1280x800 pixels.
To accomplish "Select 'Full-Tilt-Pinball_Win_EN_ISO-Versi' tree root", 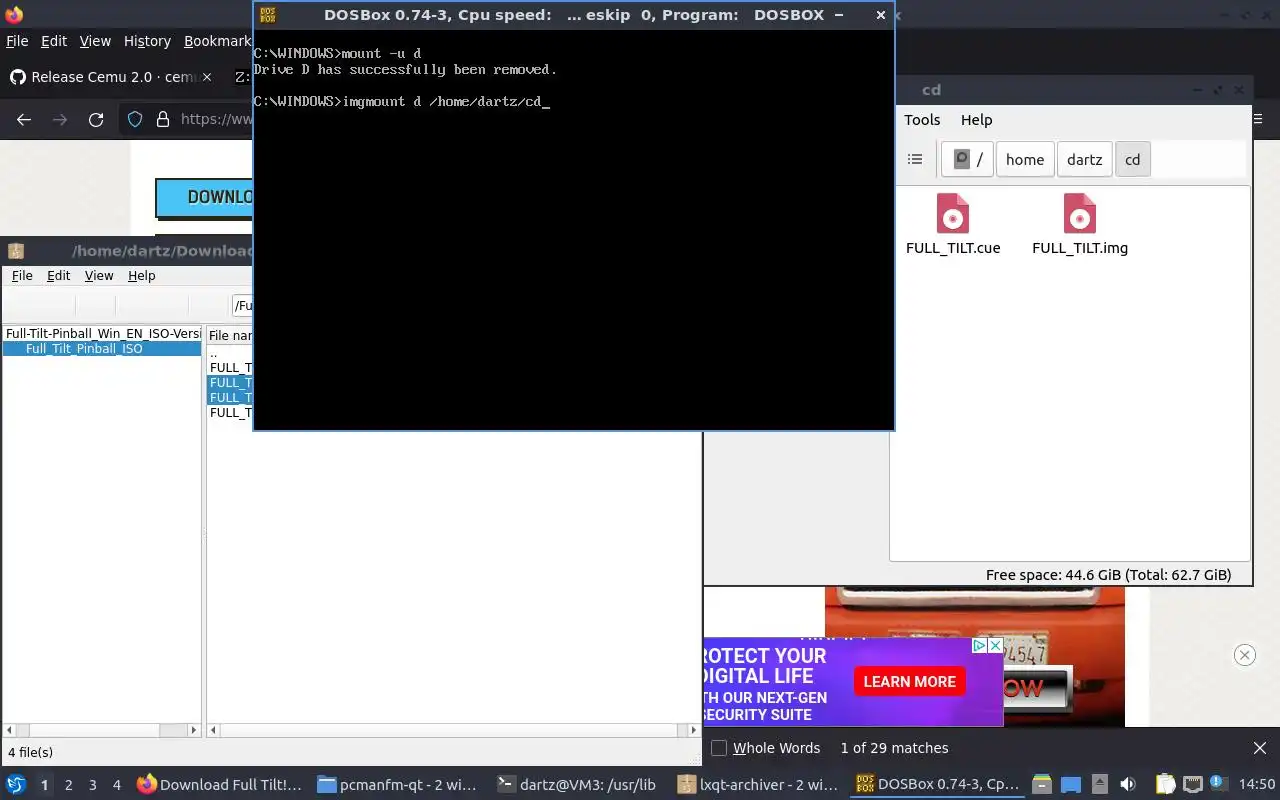I will [x=103, y=334].
